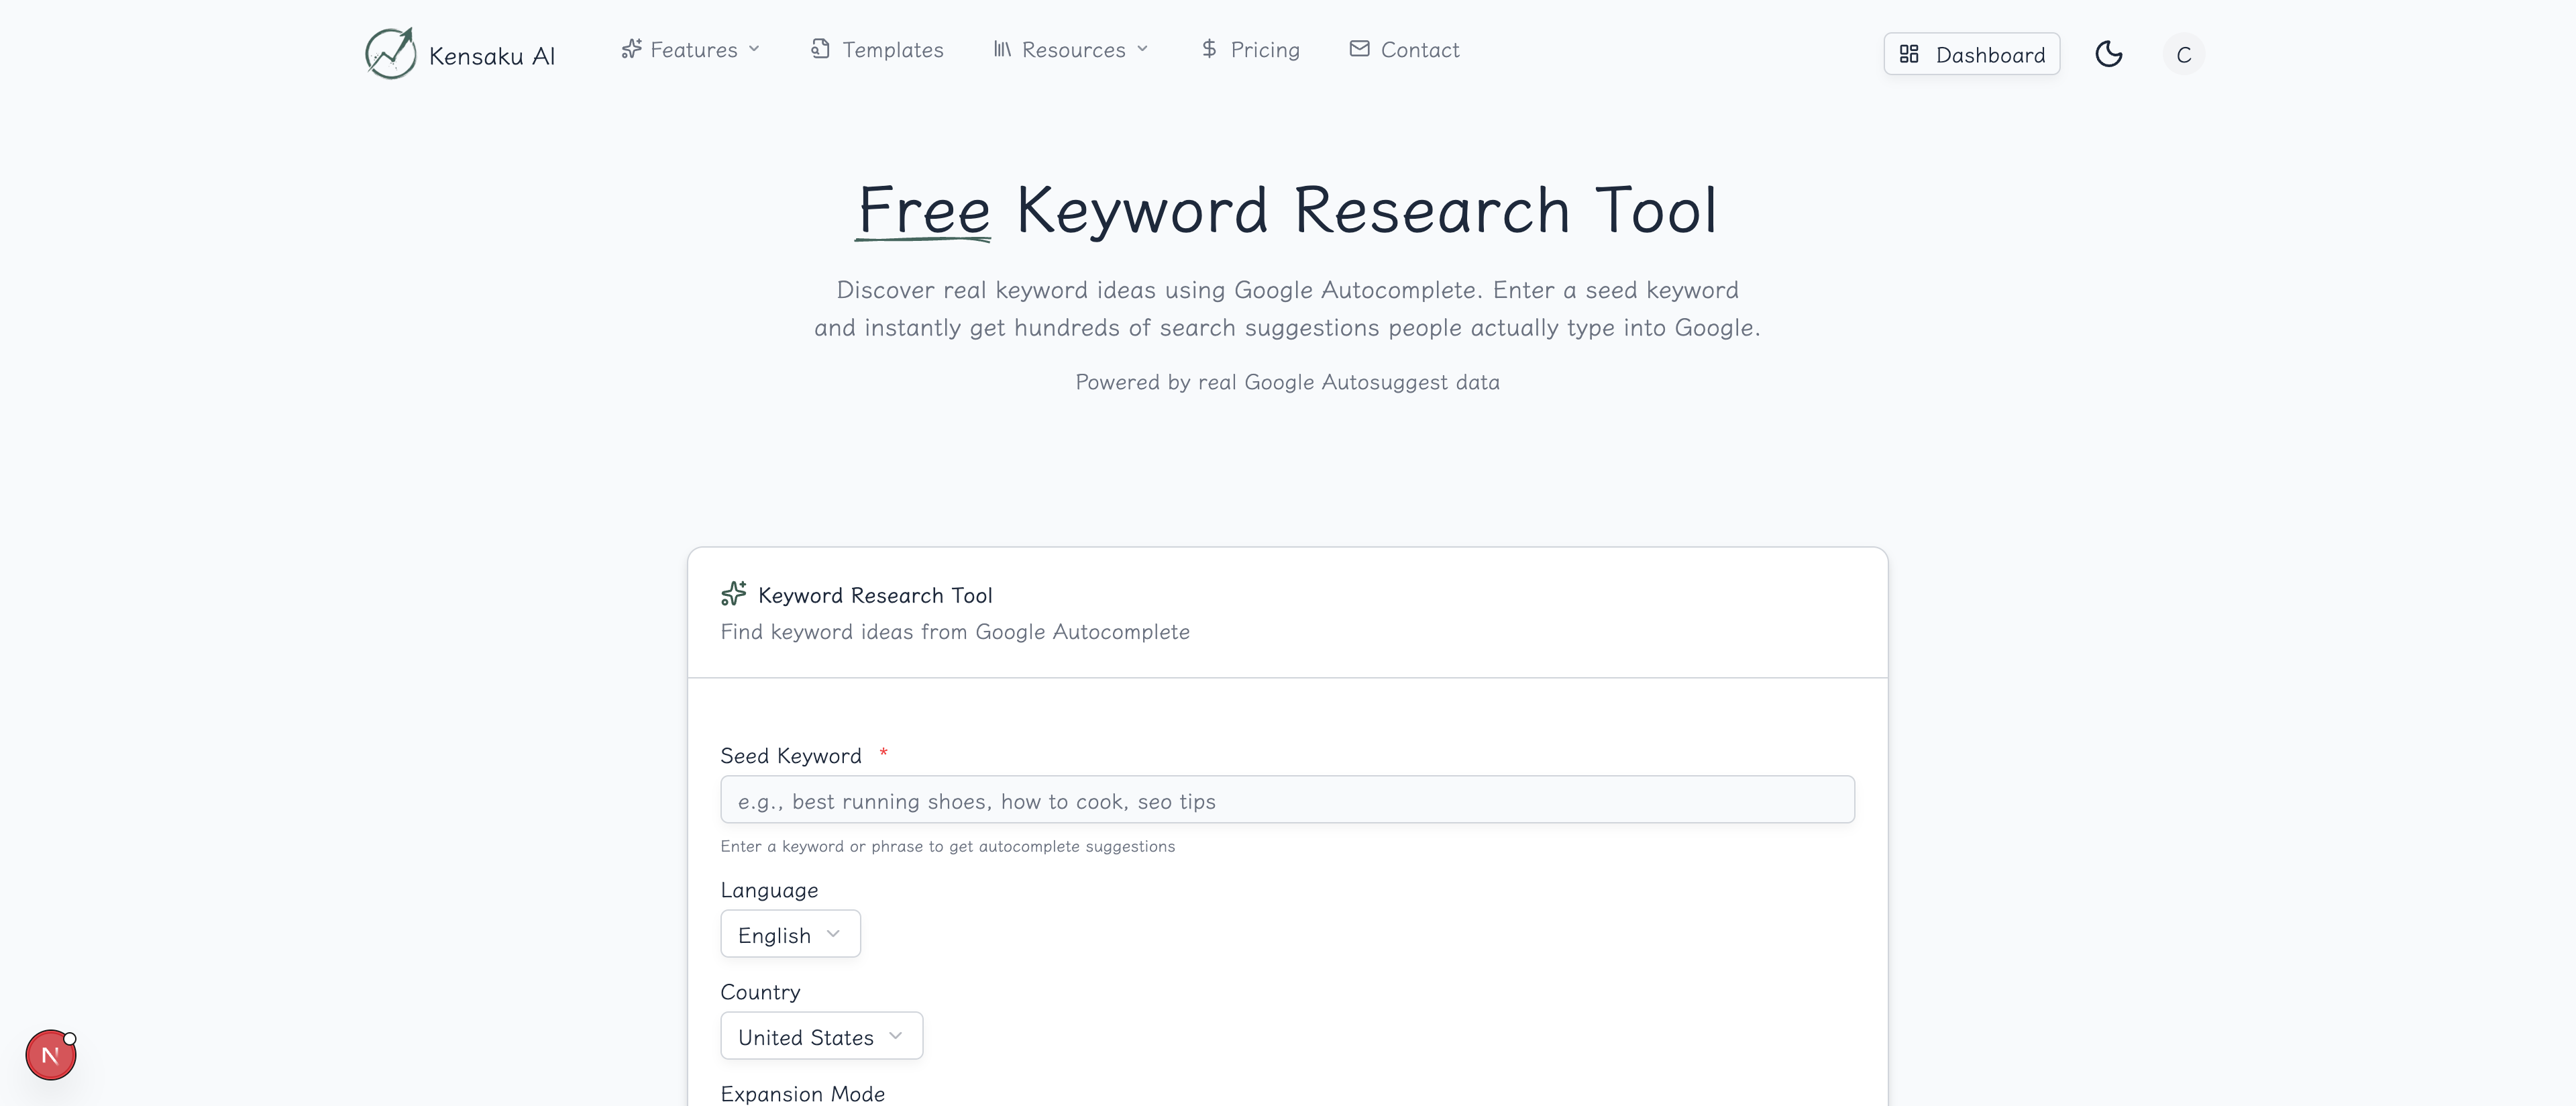Click the Pricing dollar sign icon
The image size is (2576, 1106).
[1209, 49]
